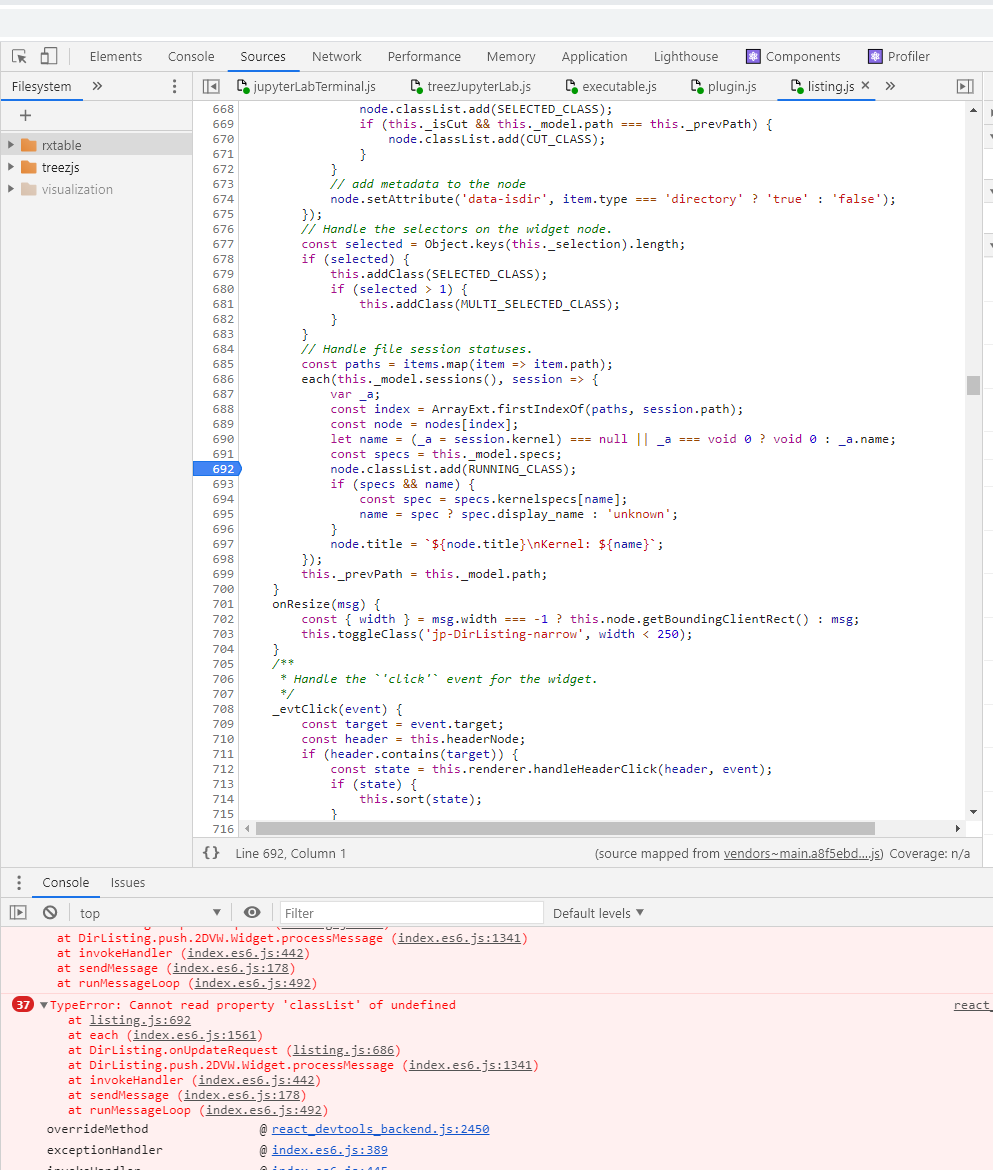Click the horizontal scrollbar right arrow
The width and height of the screenshot is (993, 1170).
point(958,829)
